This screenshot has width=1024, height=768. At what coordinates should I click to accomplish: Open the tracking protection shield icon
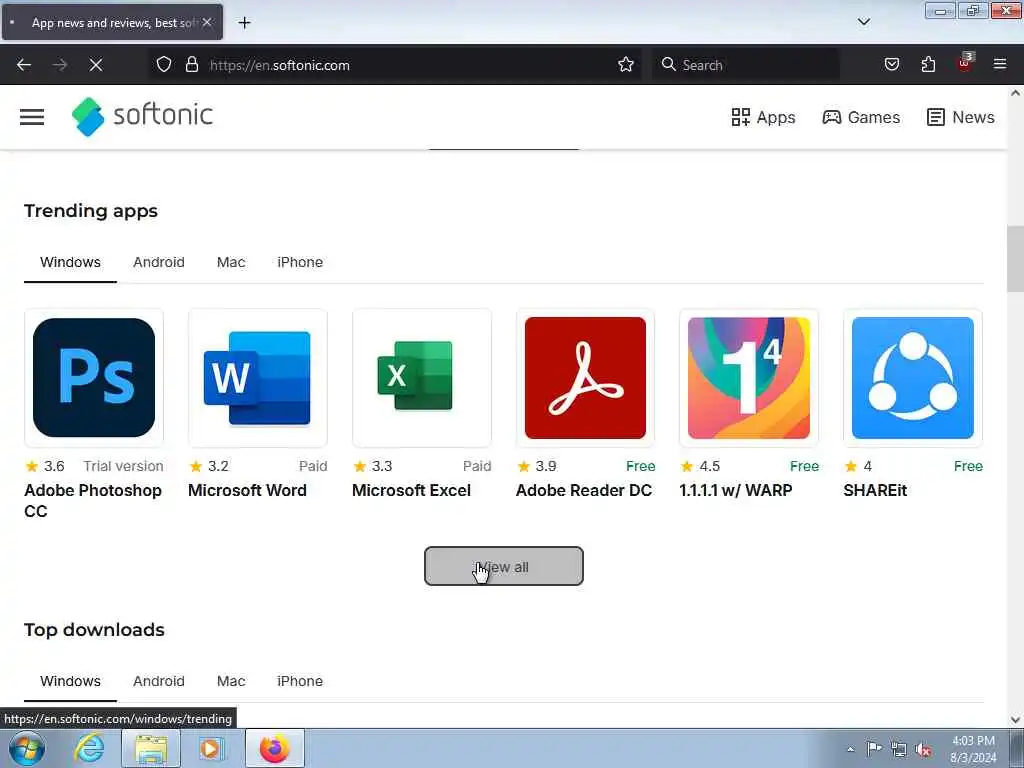click(x=164, y=65)
